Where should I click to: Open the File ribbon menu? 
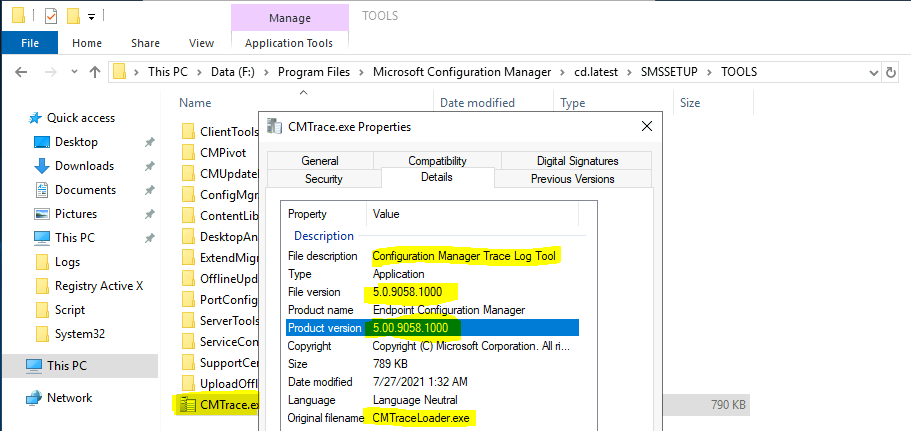coord(30,43)
